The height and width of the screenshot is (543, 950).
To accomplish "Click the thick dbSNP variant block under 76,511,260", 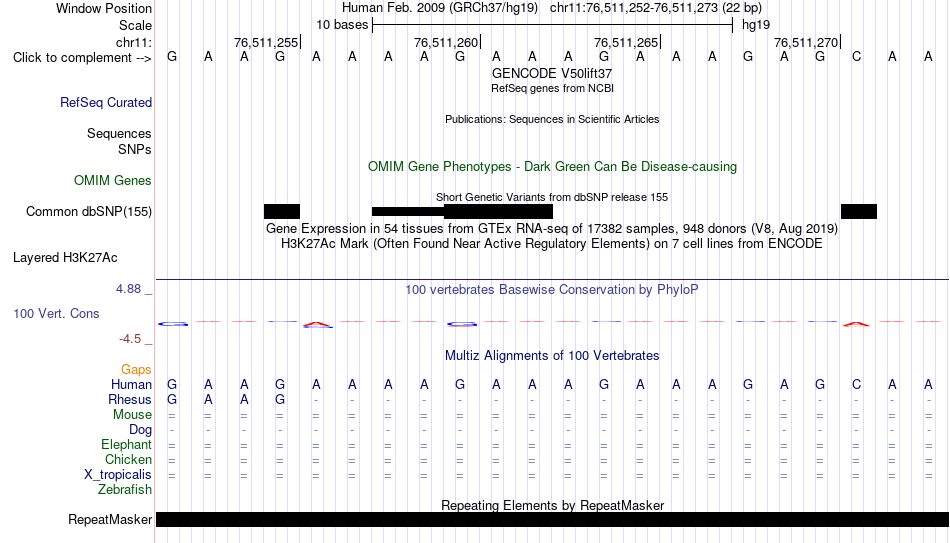I will [x=498, y=212].
